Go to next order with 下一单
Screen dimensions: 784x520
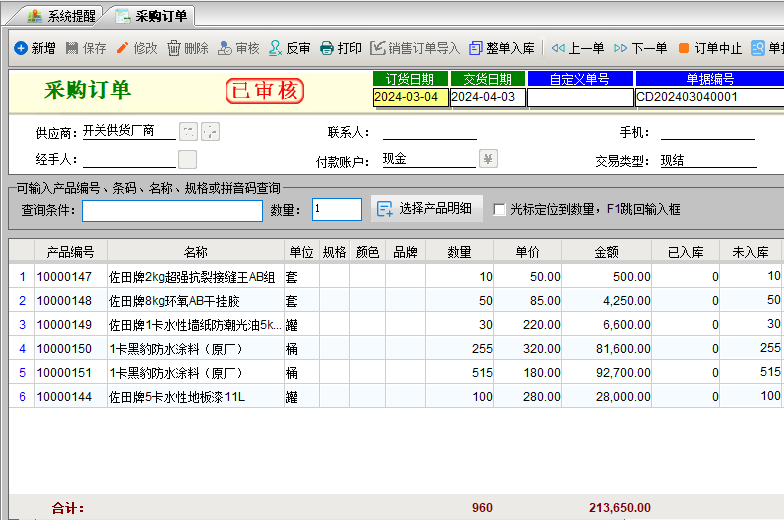640,48
